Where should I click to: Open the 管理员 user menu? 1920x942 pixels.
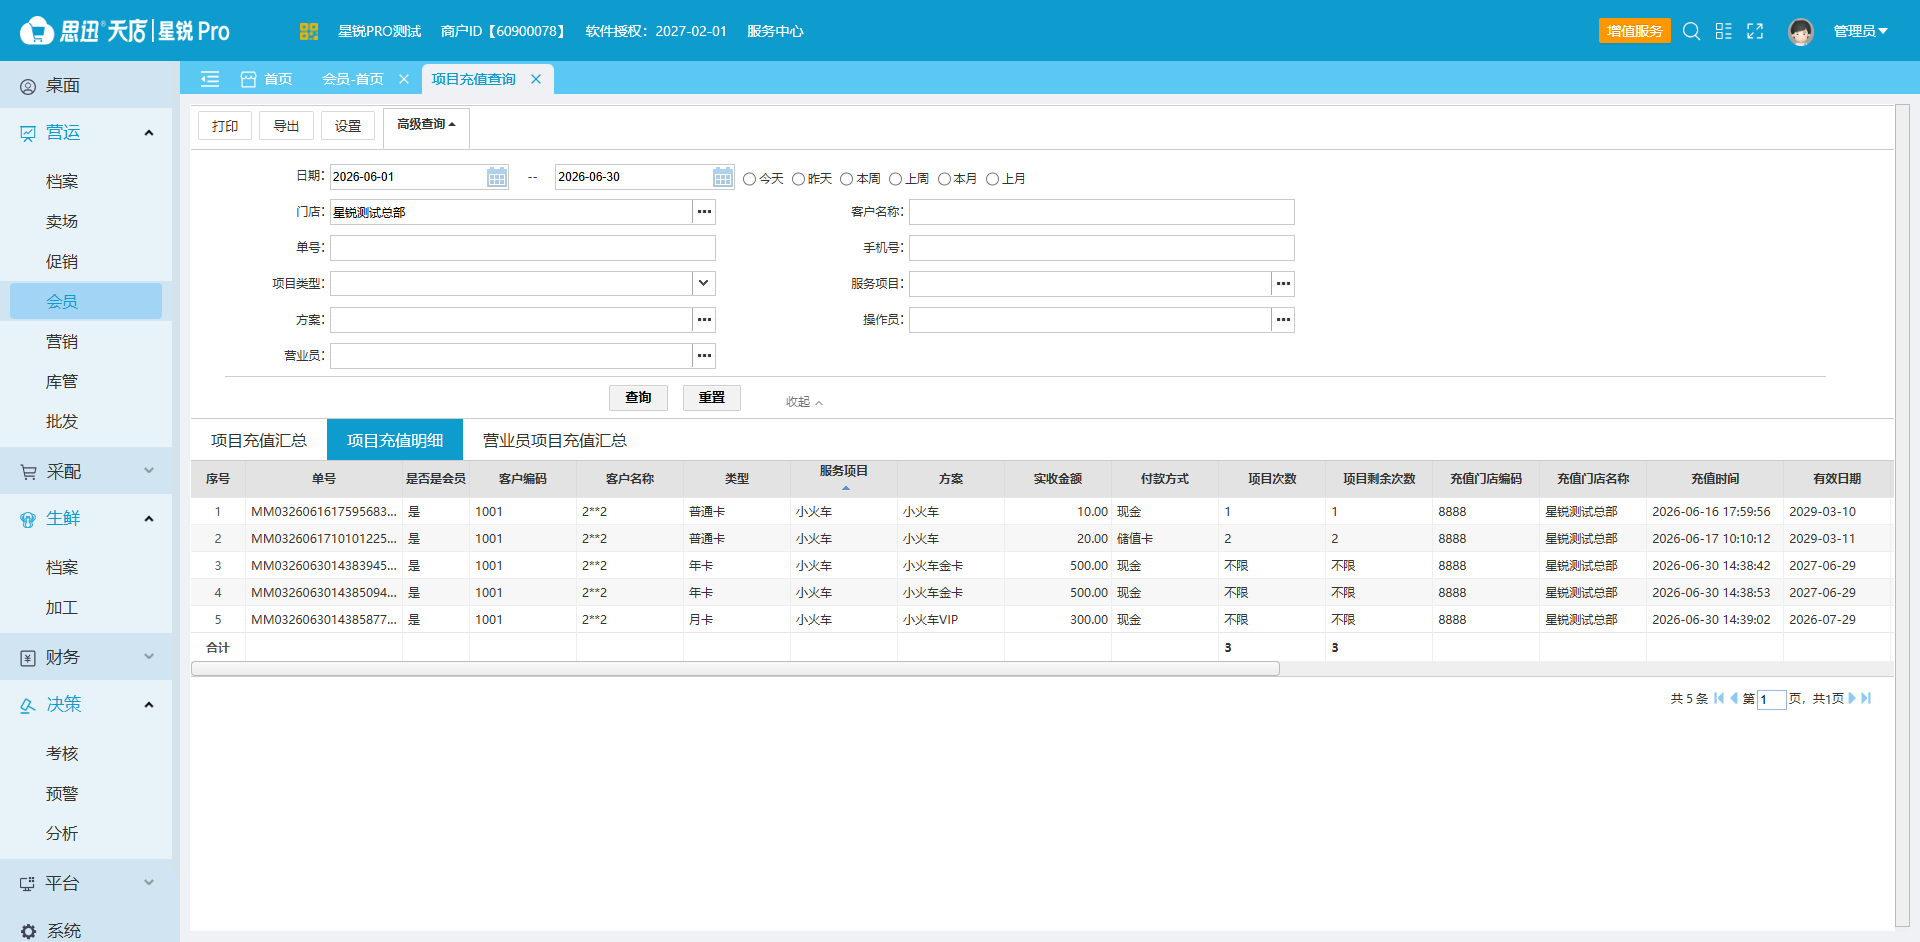[x=1860, y=31]
